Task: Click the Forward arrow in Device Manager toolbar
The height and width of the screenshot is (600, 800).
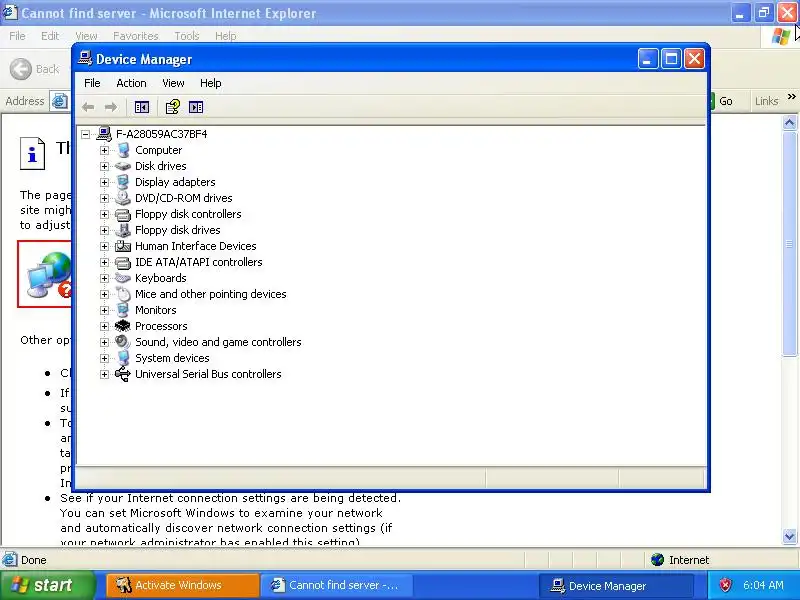Action: point(111,107)
